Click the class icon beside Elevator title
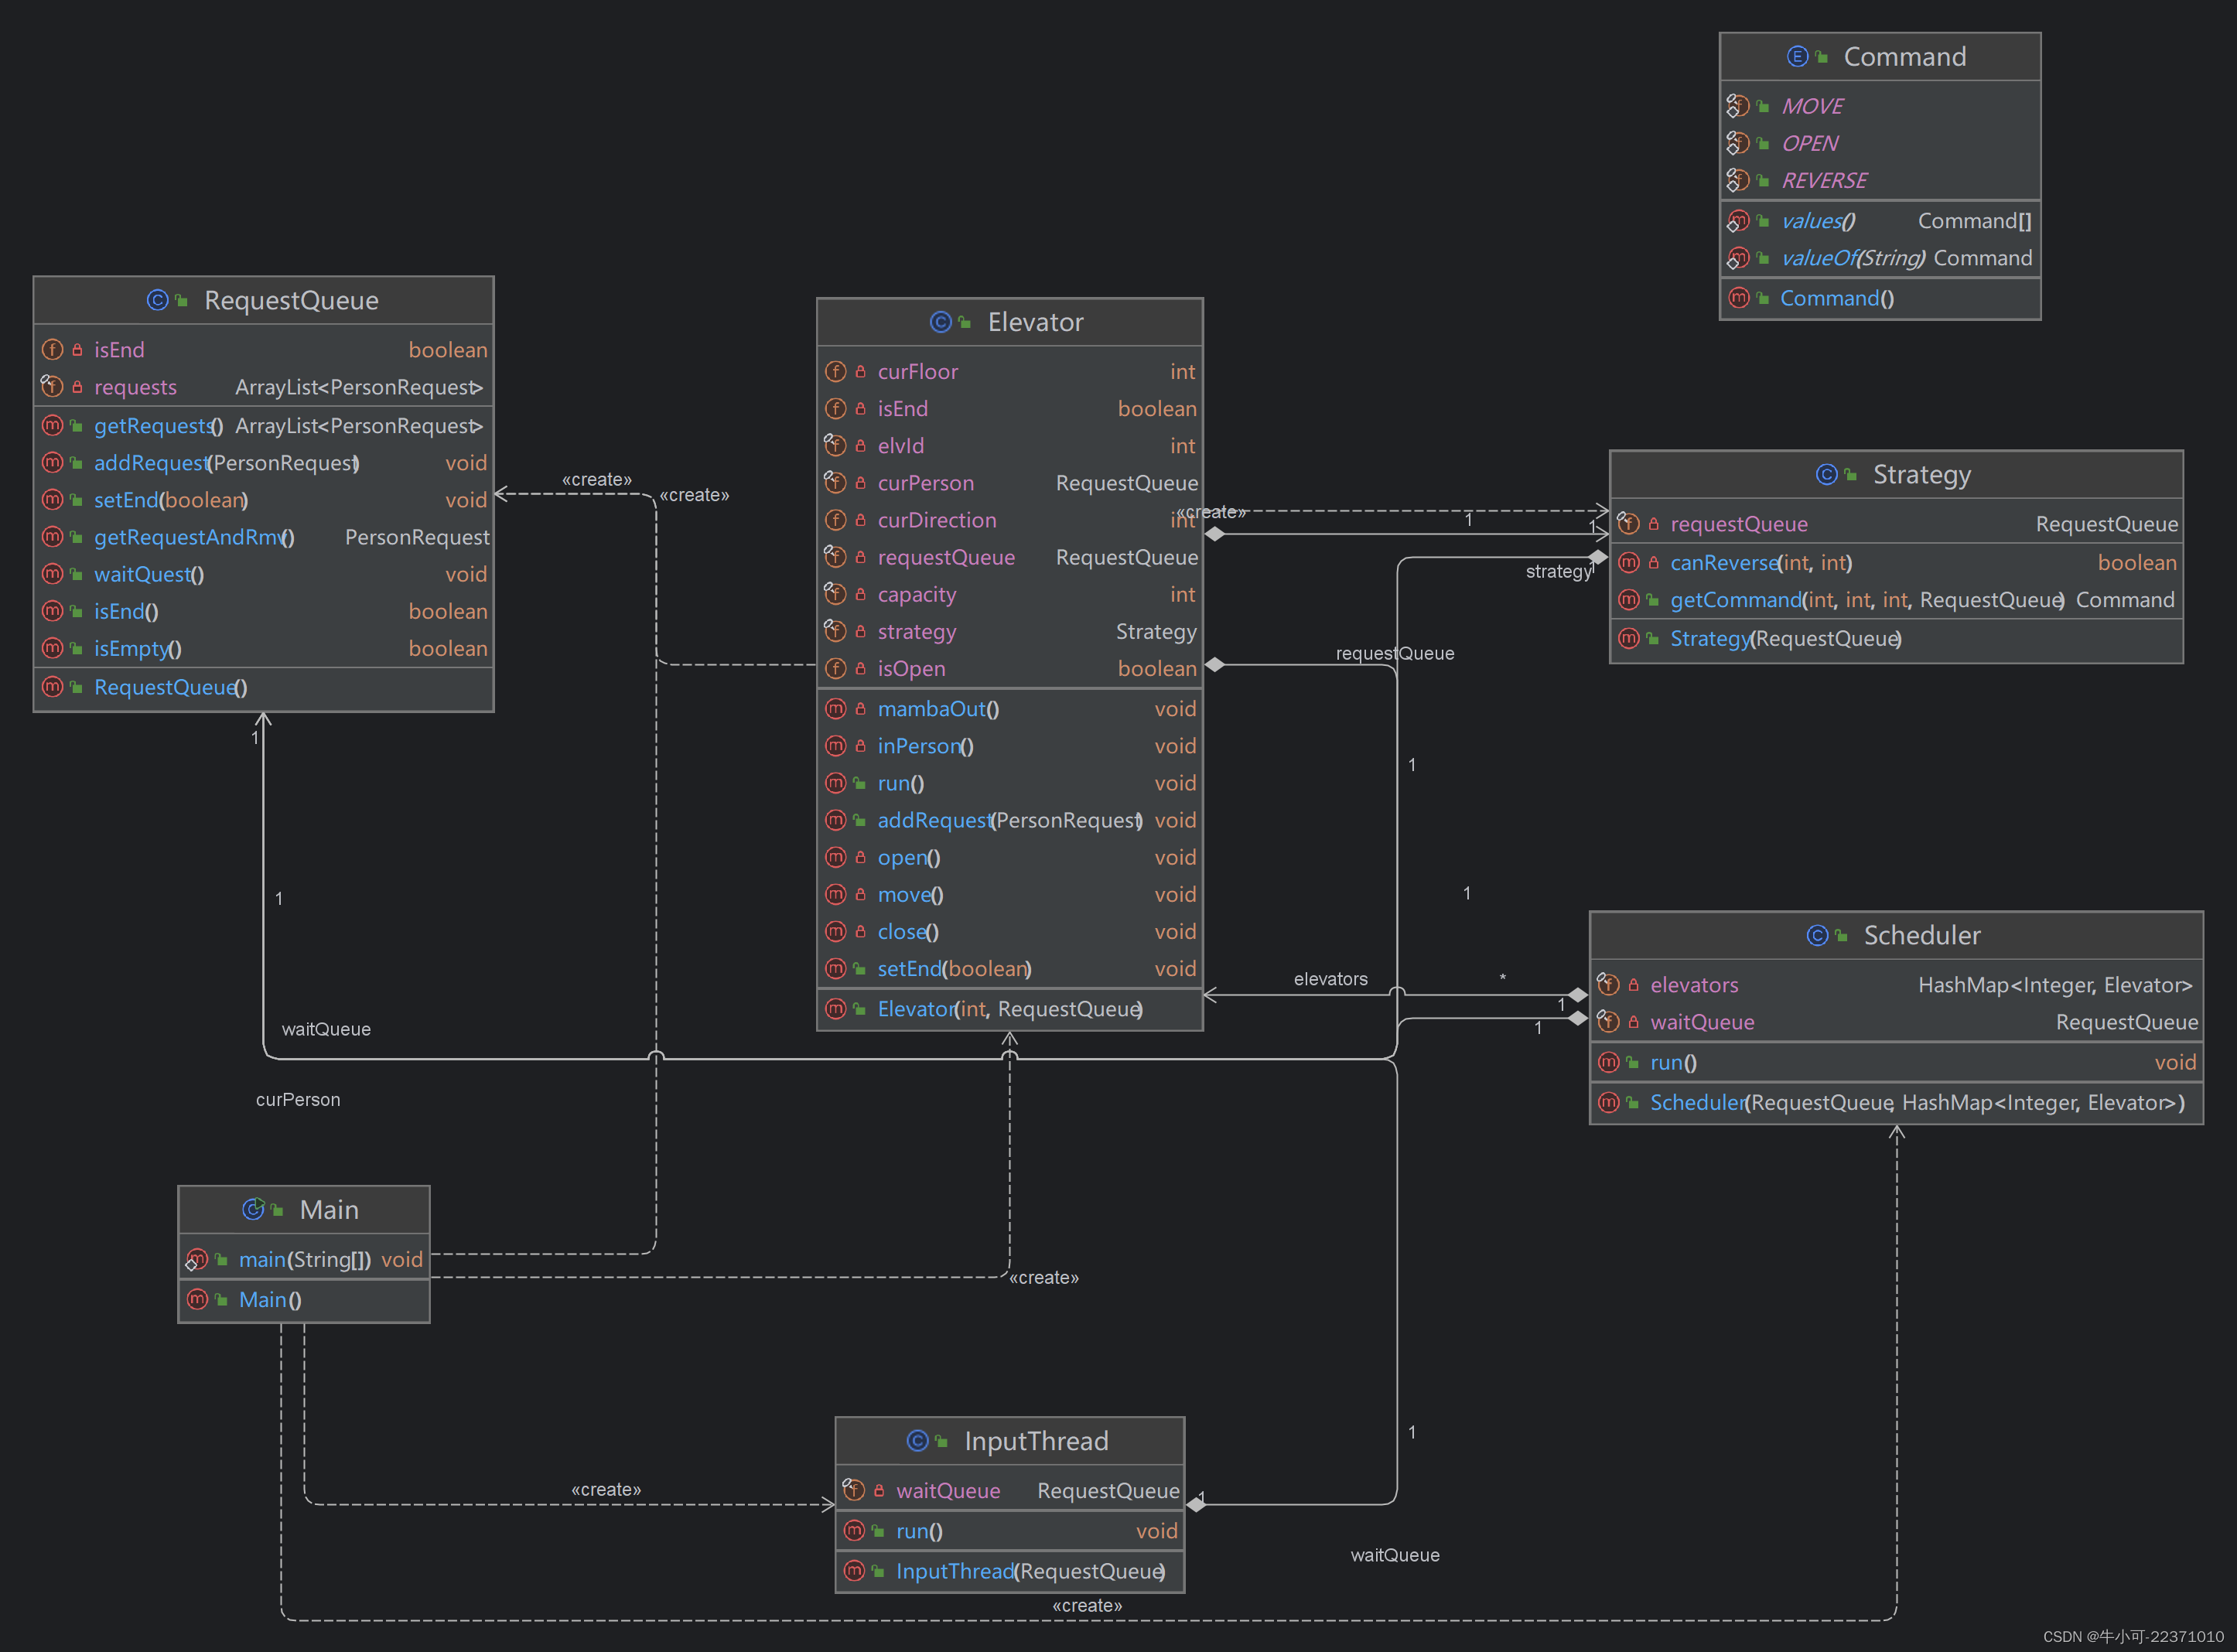Screen dimensions: 2237x1652 click(x=940, y=322)
